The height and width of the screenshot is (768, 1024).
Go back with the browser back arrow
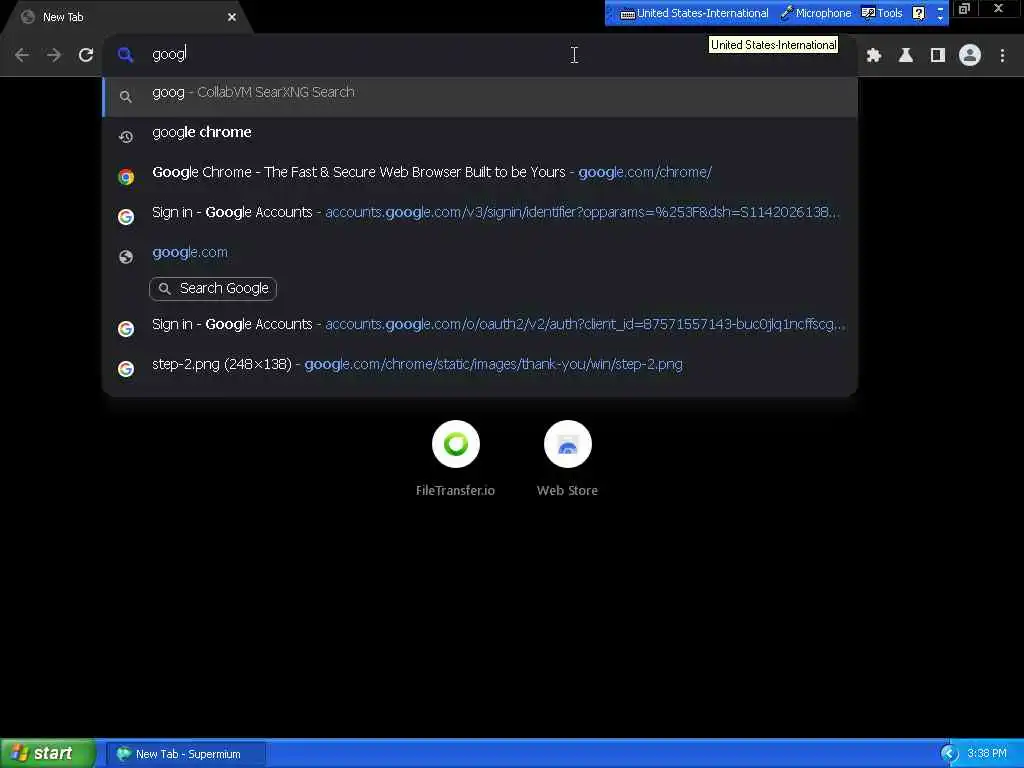pyautogui.click(x=22, y=55)
